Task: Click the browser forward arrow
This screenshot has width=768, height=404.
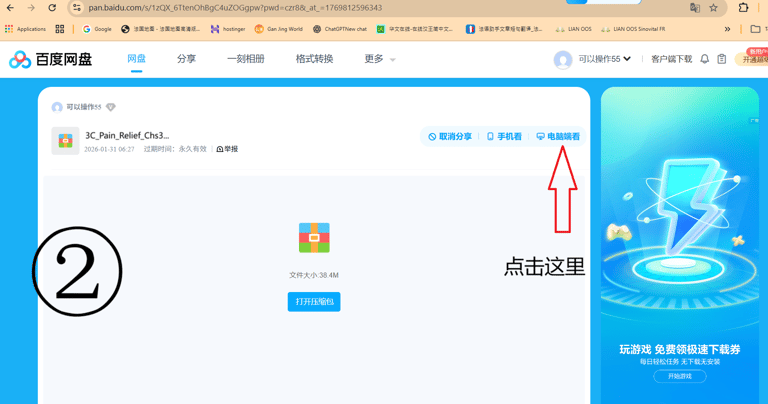Action: tap(31, 8)
